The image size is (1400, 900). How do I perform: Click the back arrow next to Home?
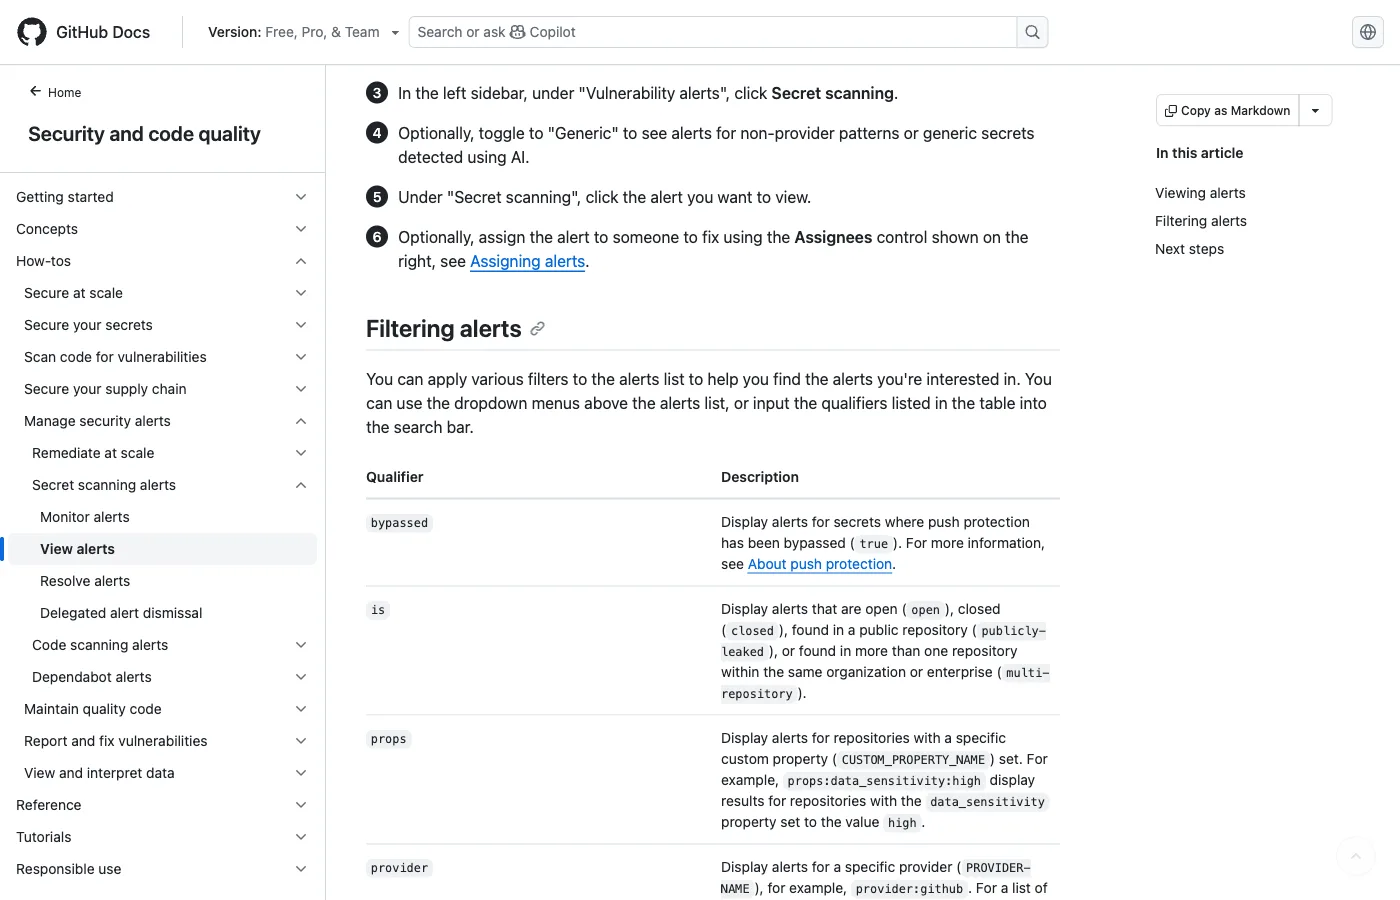click(34, 92)
